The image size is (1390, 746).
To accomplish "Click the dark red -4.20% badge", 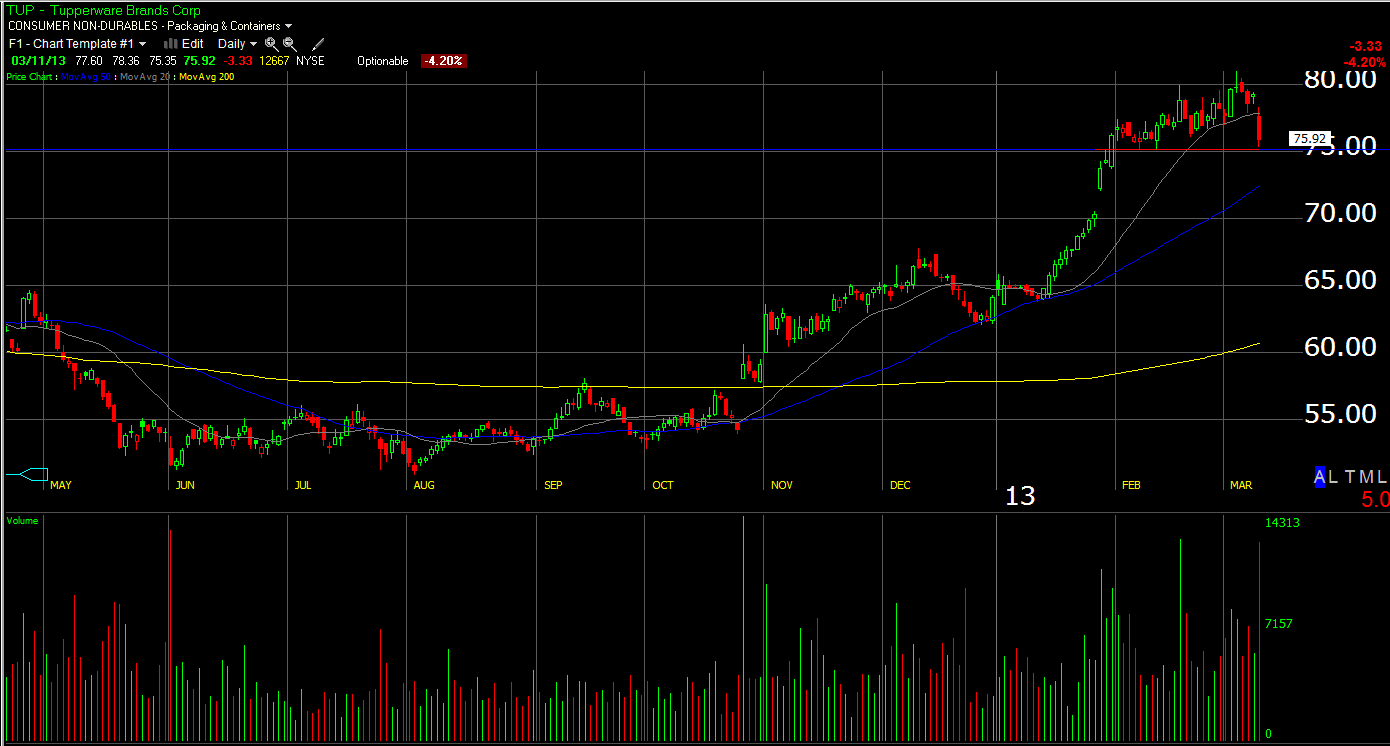I will click(x=443, y=61).
